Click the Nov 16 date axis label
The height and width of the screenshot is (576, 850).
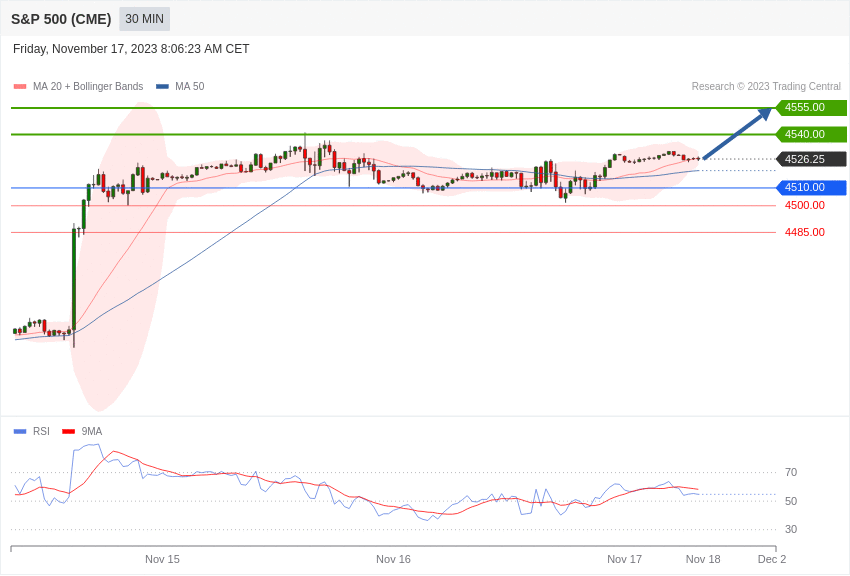394,559
